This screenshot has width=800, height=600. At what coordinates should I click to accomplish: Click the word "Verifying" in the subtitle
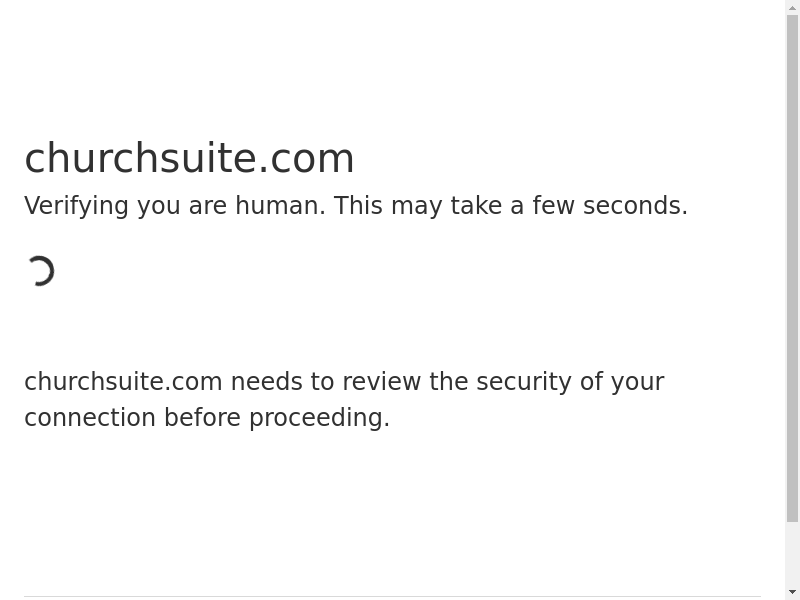[x=76, y=206]
